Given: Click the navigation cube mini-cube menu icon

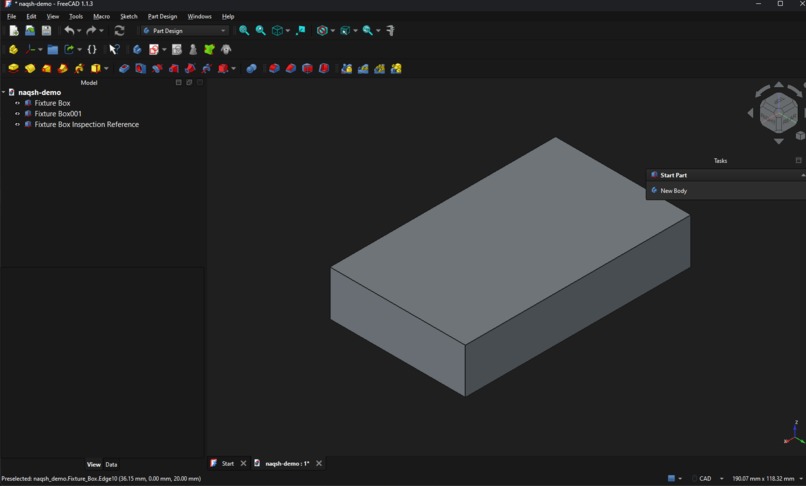Looking at the screenshot, I should point(800,136).
